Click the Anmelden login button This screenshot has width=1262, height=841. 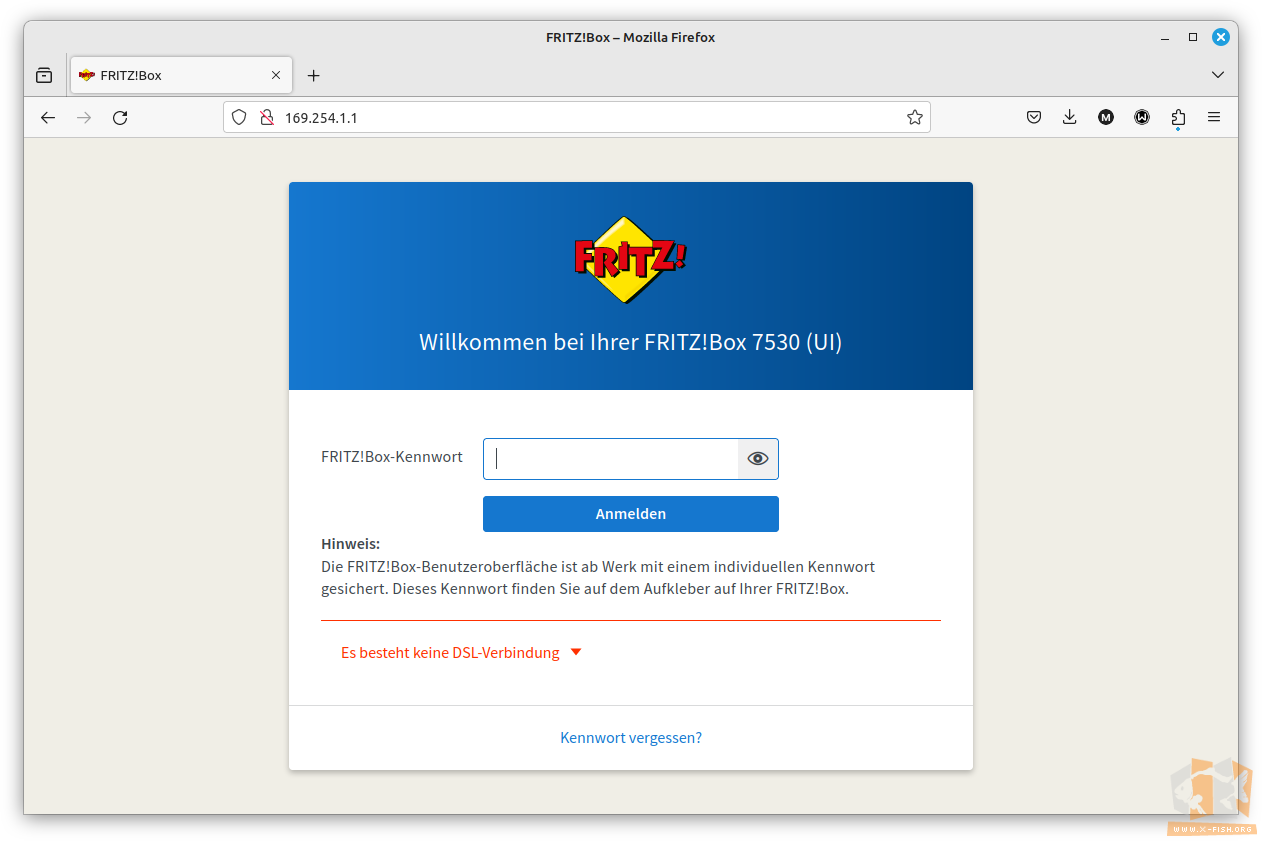[x=631, y=514]
